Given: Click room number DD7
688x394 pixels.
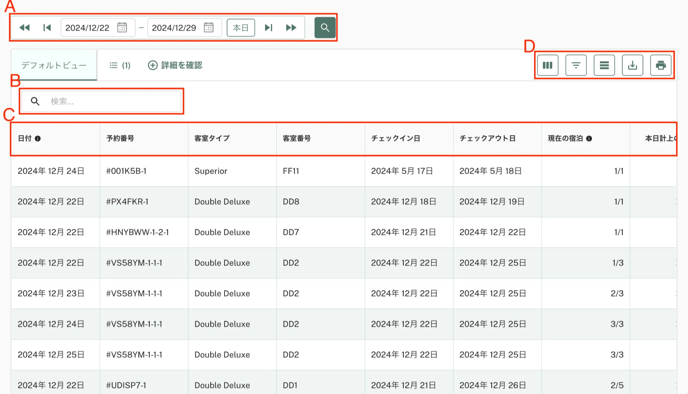Looking at the screenshot, I should (x=291, y=232).
